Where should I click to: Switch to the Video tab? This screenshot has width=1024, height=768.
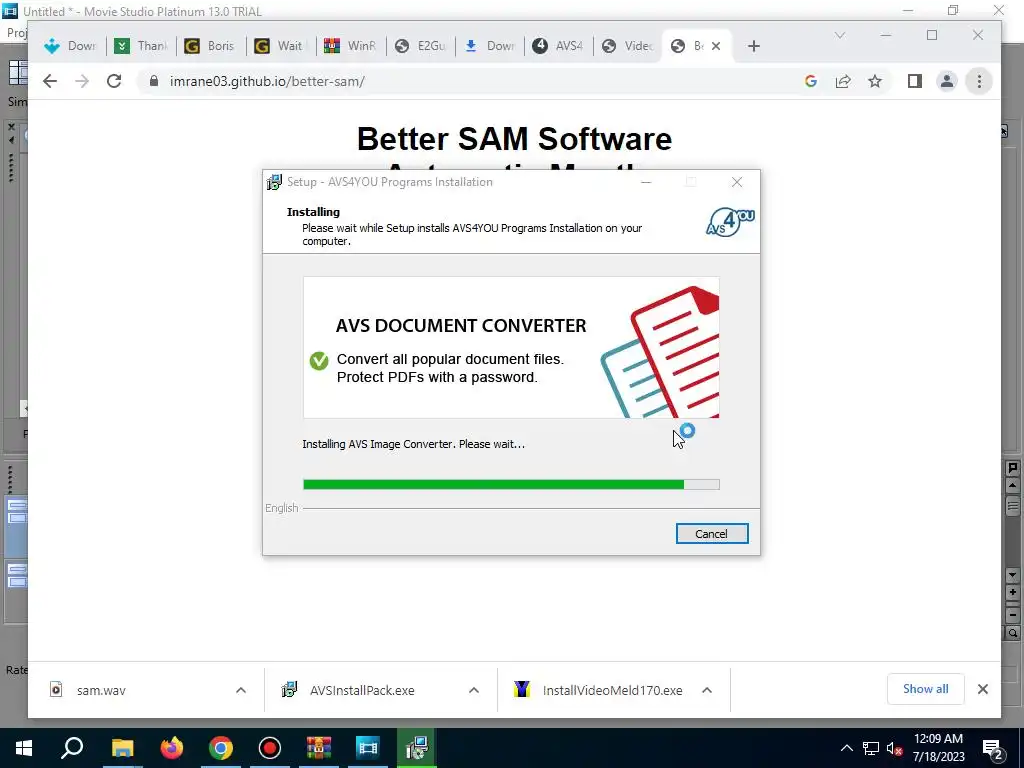[x=628, y=46]
